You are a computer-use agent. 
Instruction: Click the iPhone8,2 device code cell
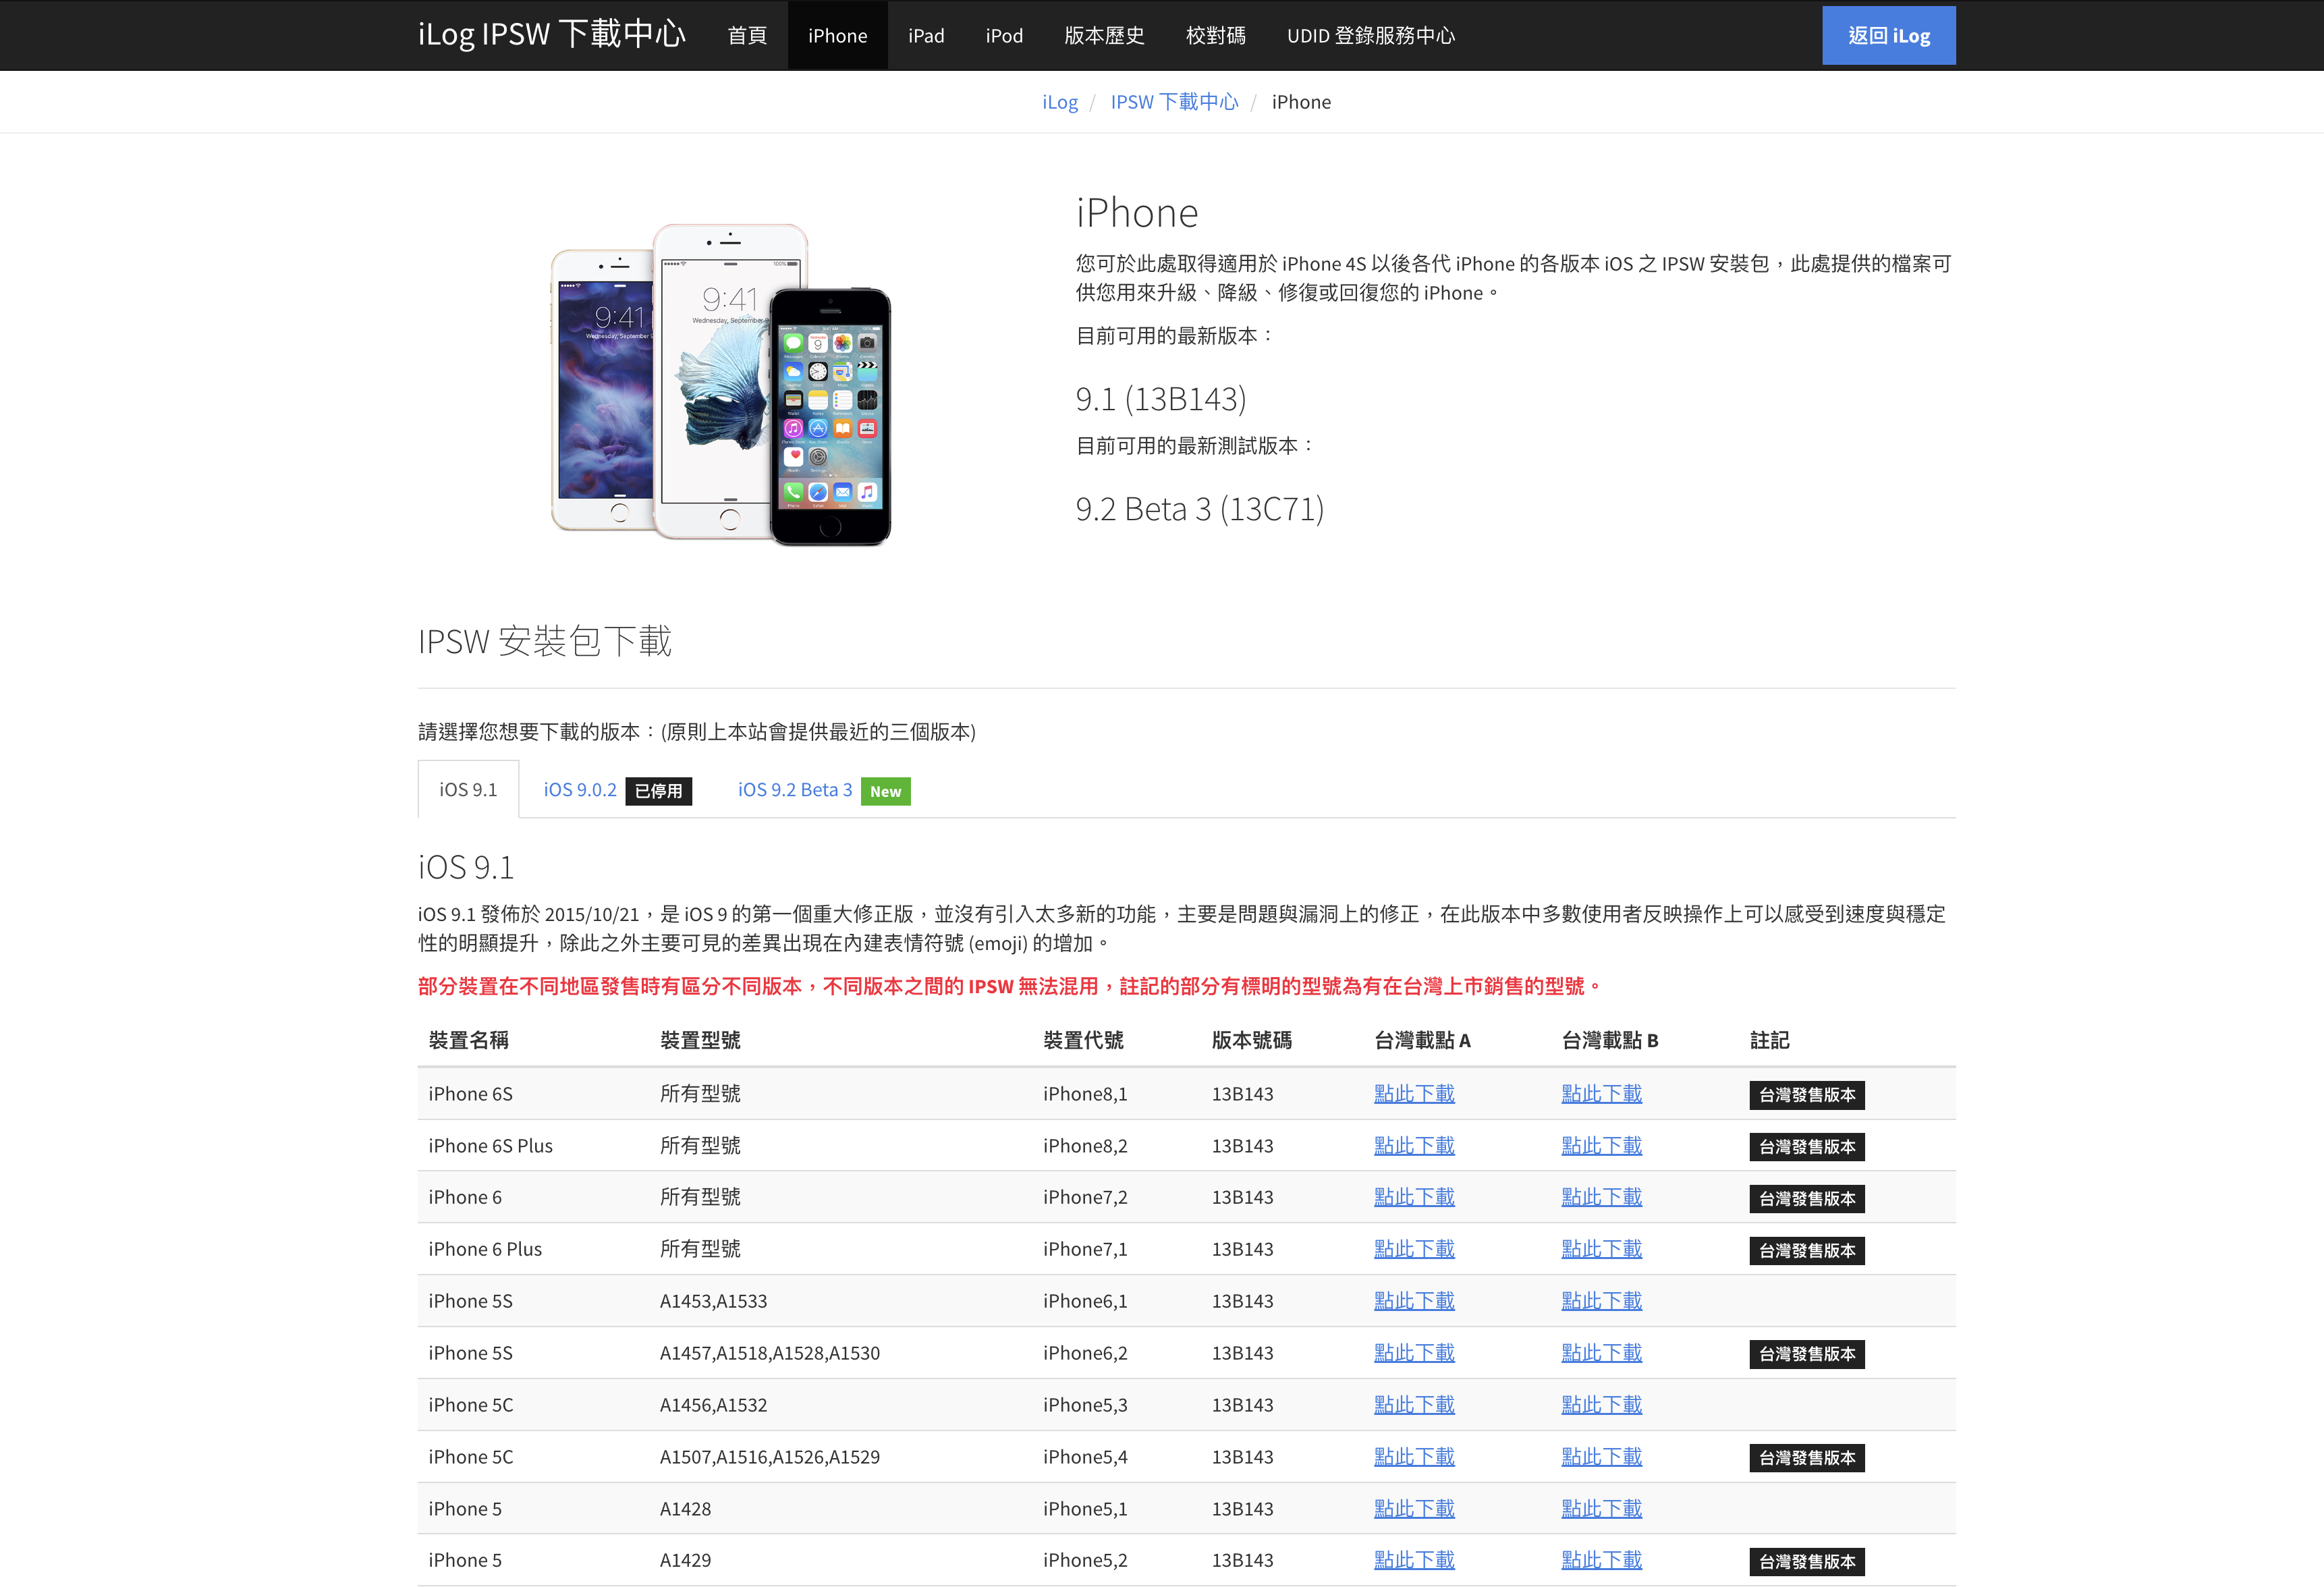[1085, 1145]
